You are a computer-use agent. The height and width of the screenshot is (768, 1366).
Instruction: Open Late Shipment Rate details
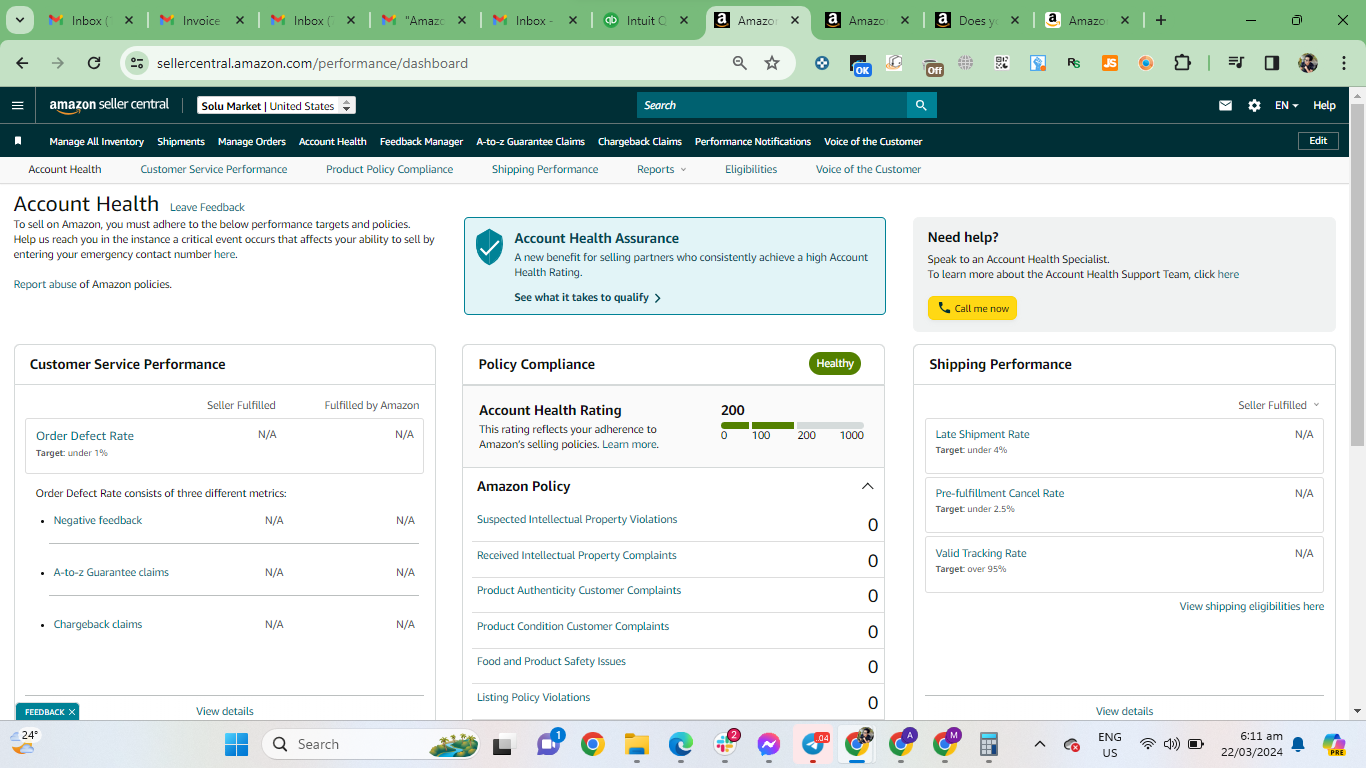pos(982,434)
